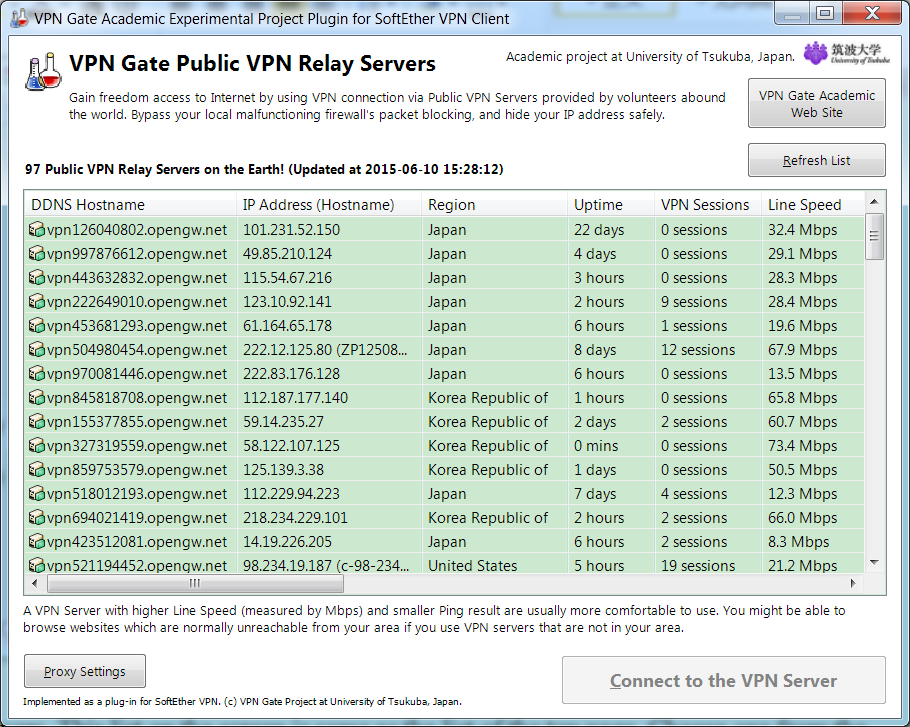Click the 0 mins uptime cell
The image size is (910, 727).
pyautogui.click(x=596, y=446)
